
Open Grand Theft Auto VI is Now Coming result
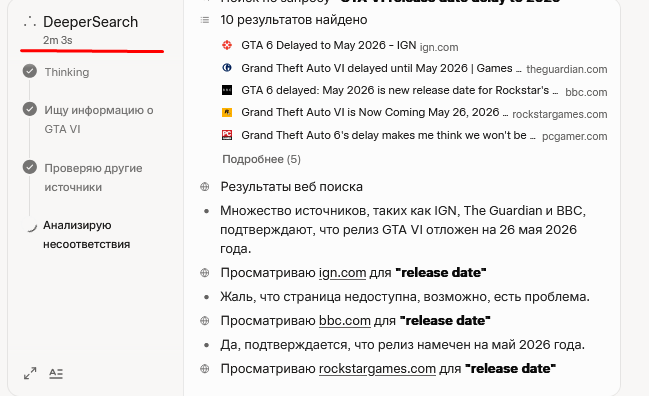click(x=375, y=113)
